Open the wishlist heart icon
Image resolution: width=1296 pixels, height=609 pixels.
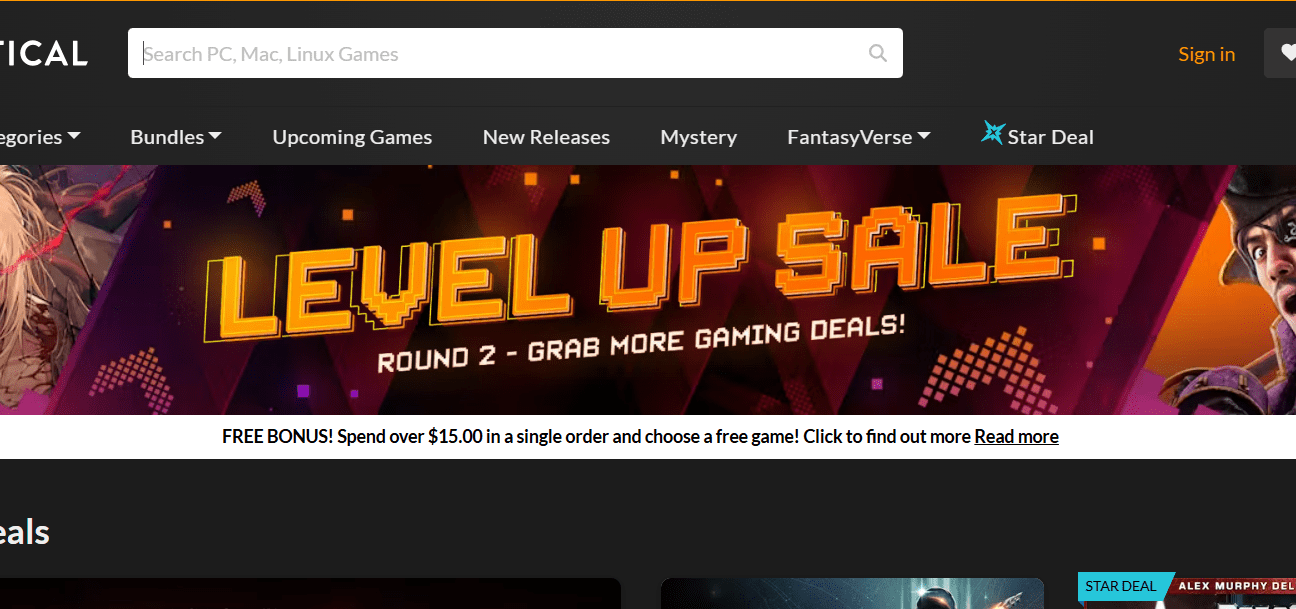pos(1286,53)
